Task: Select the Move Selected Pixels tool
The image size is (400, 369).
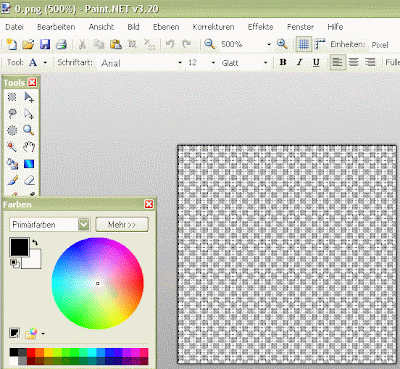Action: point(29,97)
